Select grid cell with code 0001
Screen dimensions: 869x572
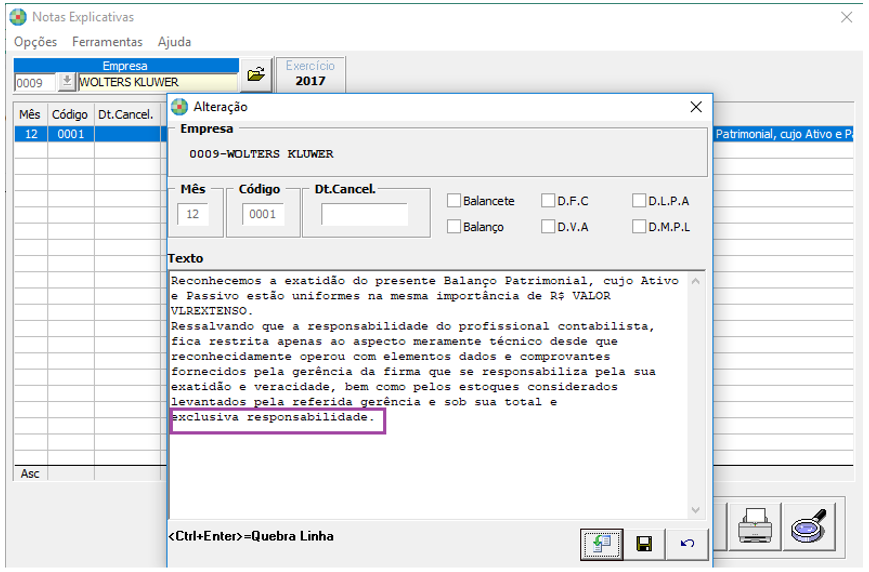(71, 134)
